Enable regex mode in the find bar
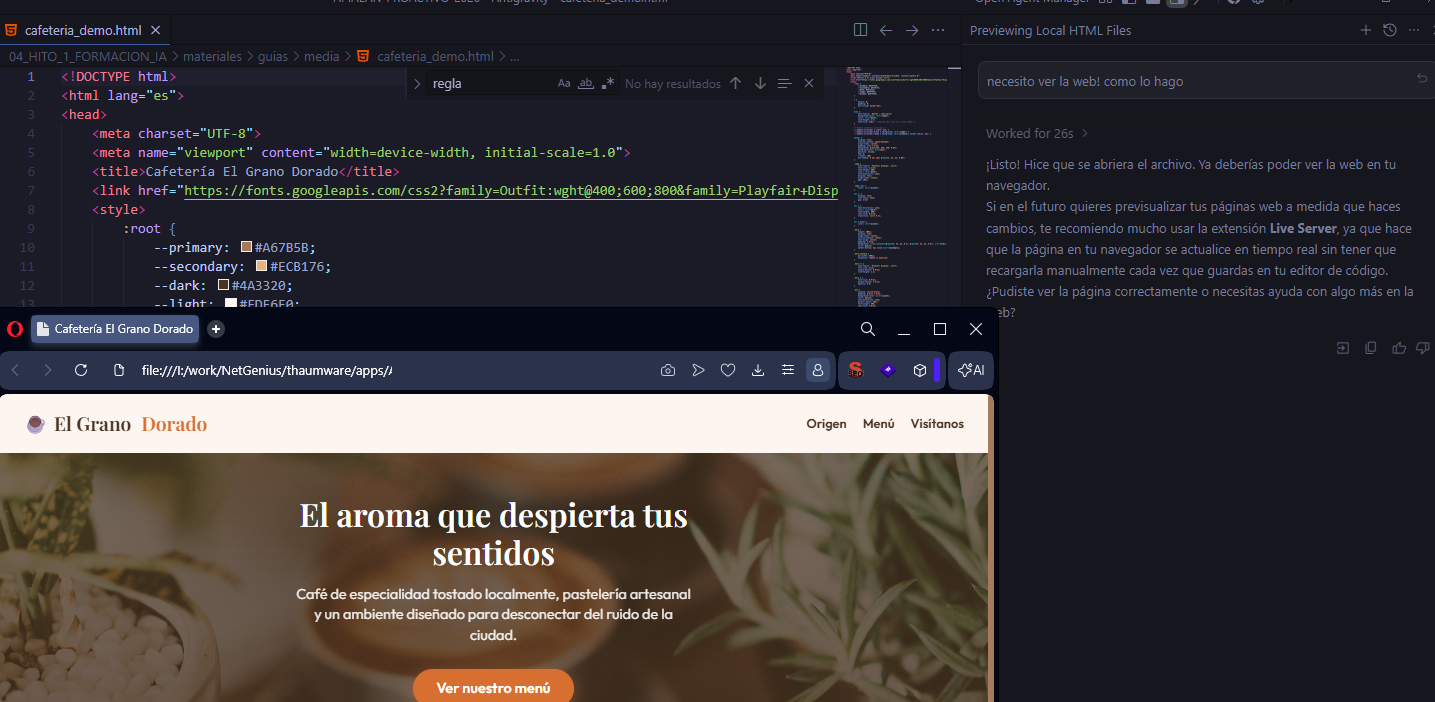Screen dimensions: 1435x702 coord(608,83)
